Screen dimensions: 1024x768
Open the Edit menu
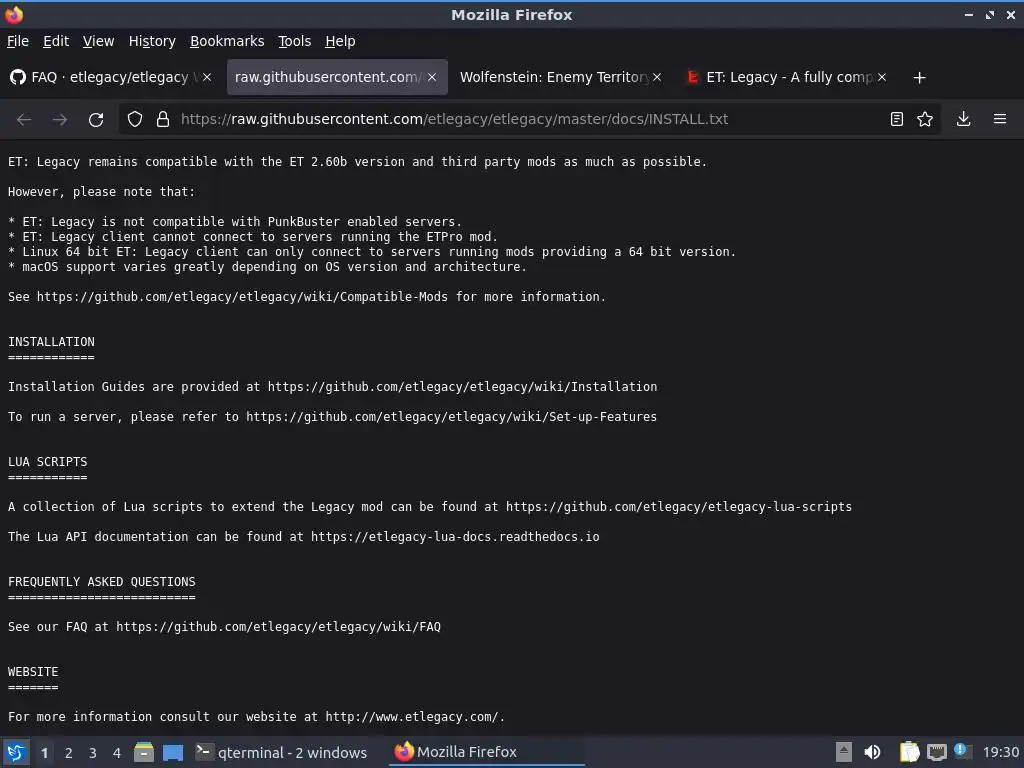[56, 41]
